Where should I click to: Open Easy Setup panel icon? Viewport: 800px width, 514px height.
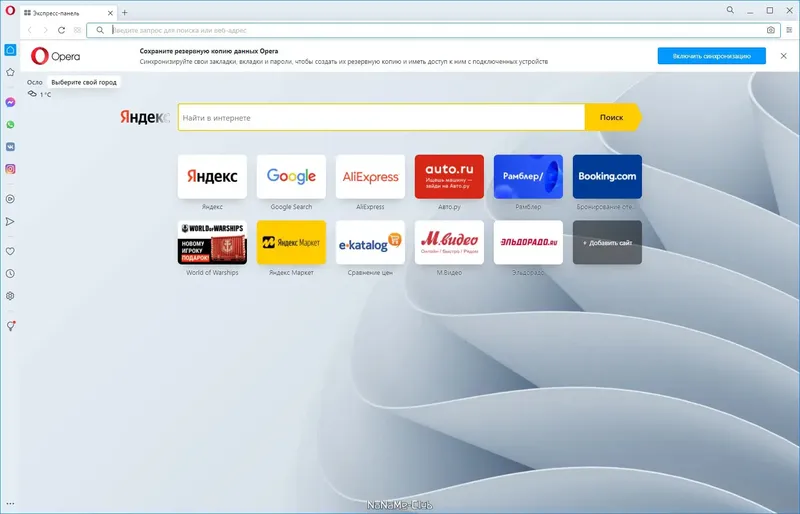(x=789, y=30)
